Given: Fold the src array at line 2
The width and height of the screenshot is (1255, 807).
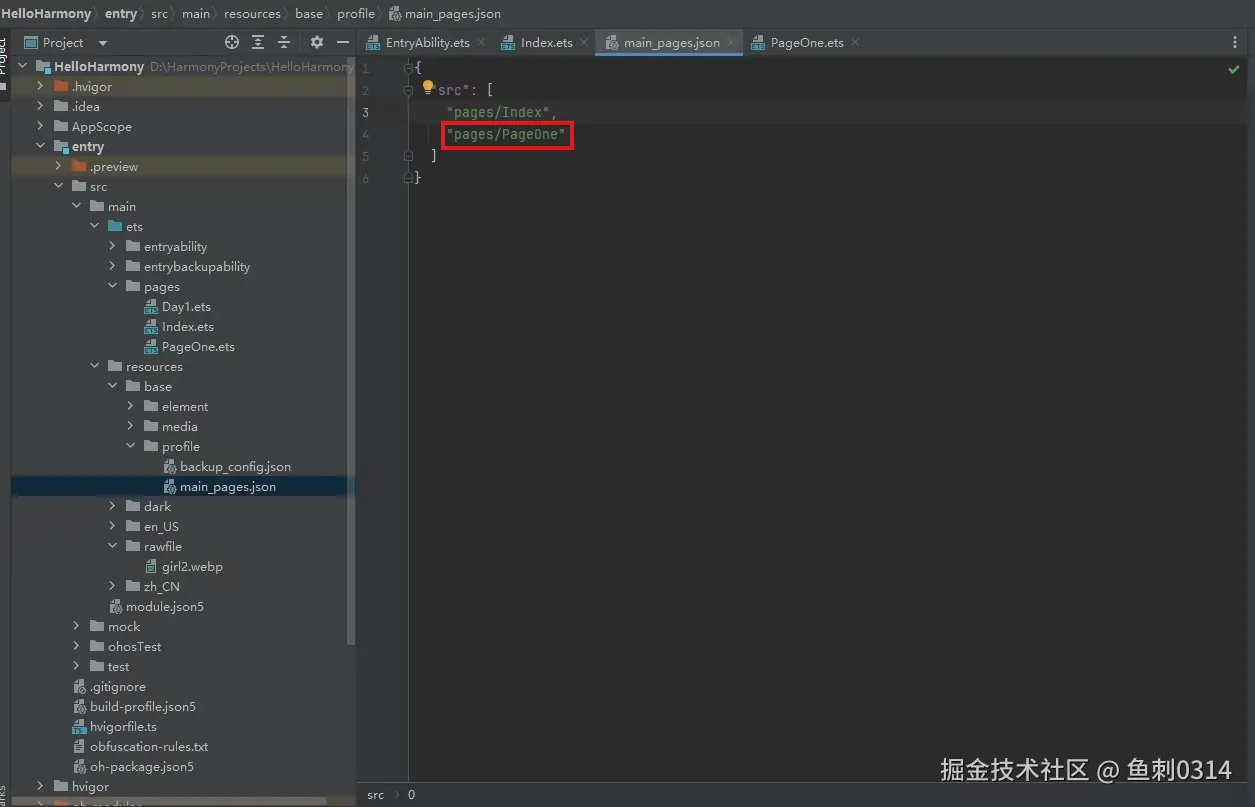Looking at the screenshot, I should 408,90.
